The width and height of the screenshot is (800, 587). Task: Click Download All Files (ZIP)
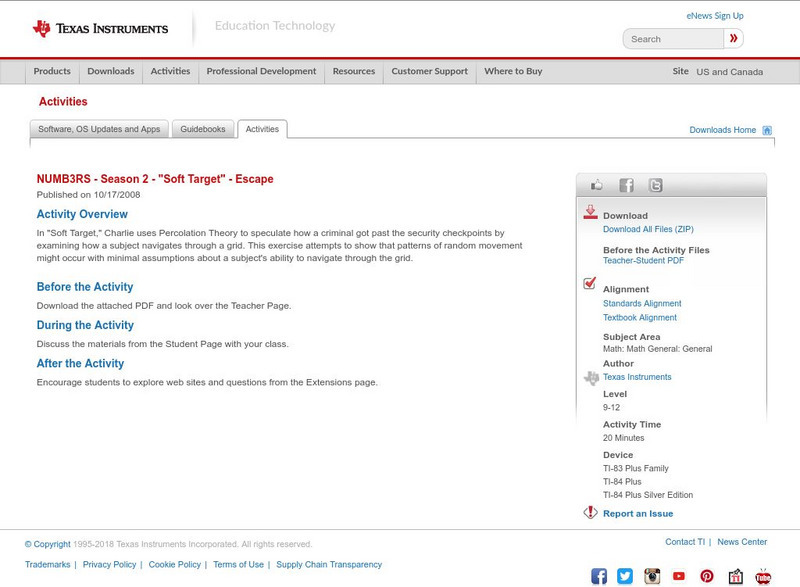648,229
